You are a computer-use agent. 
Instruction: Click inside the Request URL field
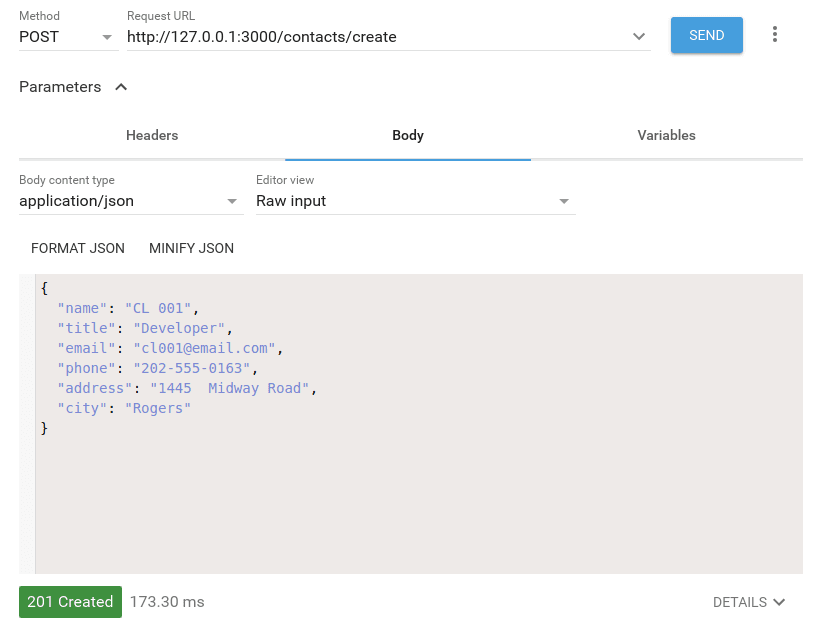click(x=300, y=35)
